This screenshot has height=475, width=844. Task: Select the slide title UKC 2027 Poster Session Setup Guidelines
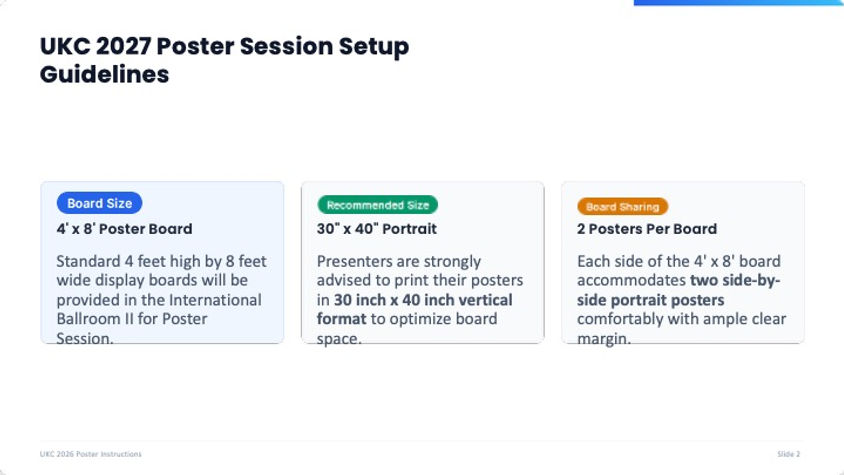point(224,60)
